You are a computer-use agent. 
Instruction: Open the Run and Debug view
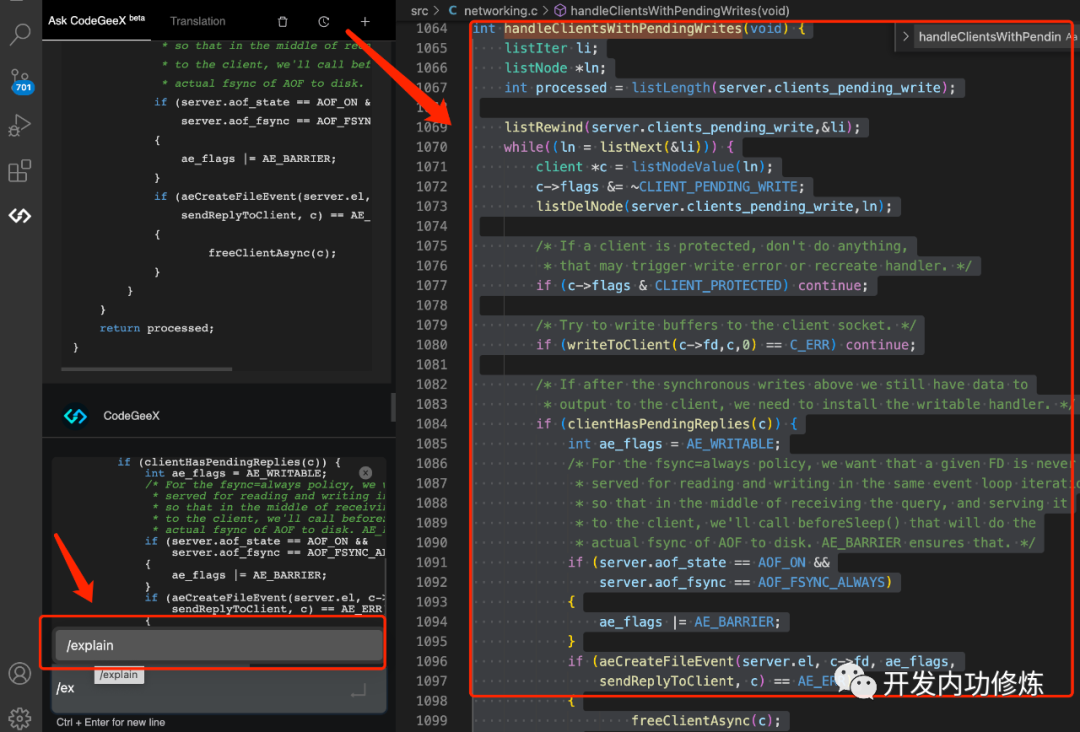(19, 125)
